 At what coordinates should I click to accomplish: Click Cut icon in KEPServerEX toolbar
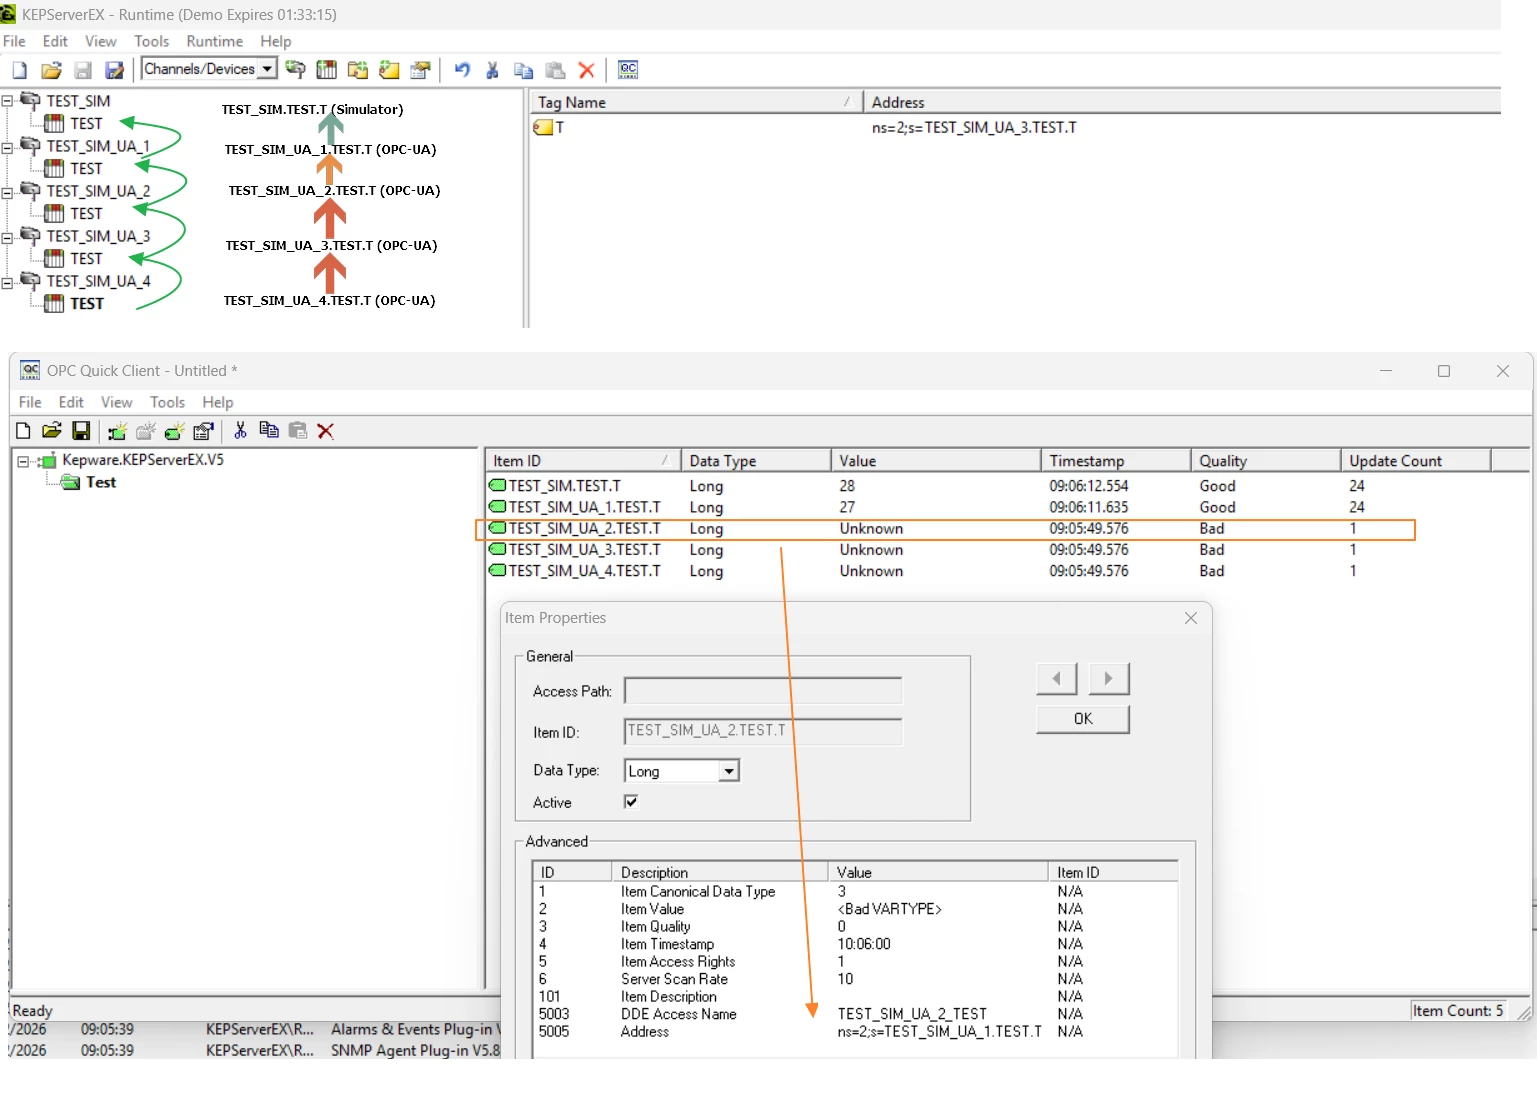coord(492,69)
